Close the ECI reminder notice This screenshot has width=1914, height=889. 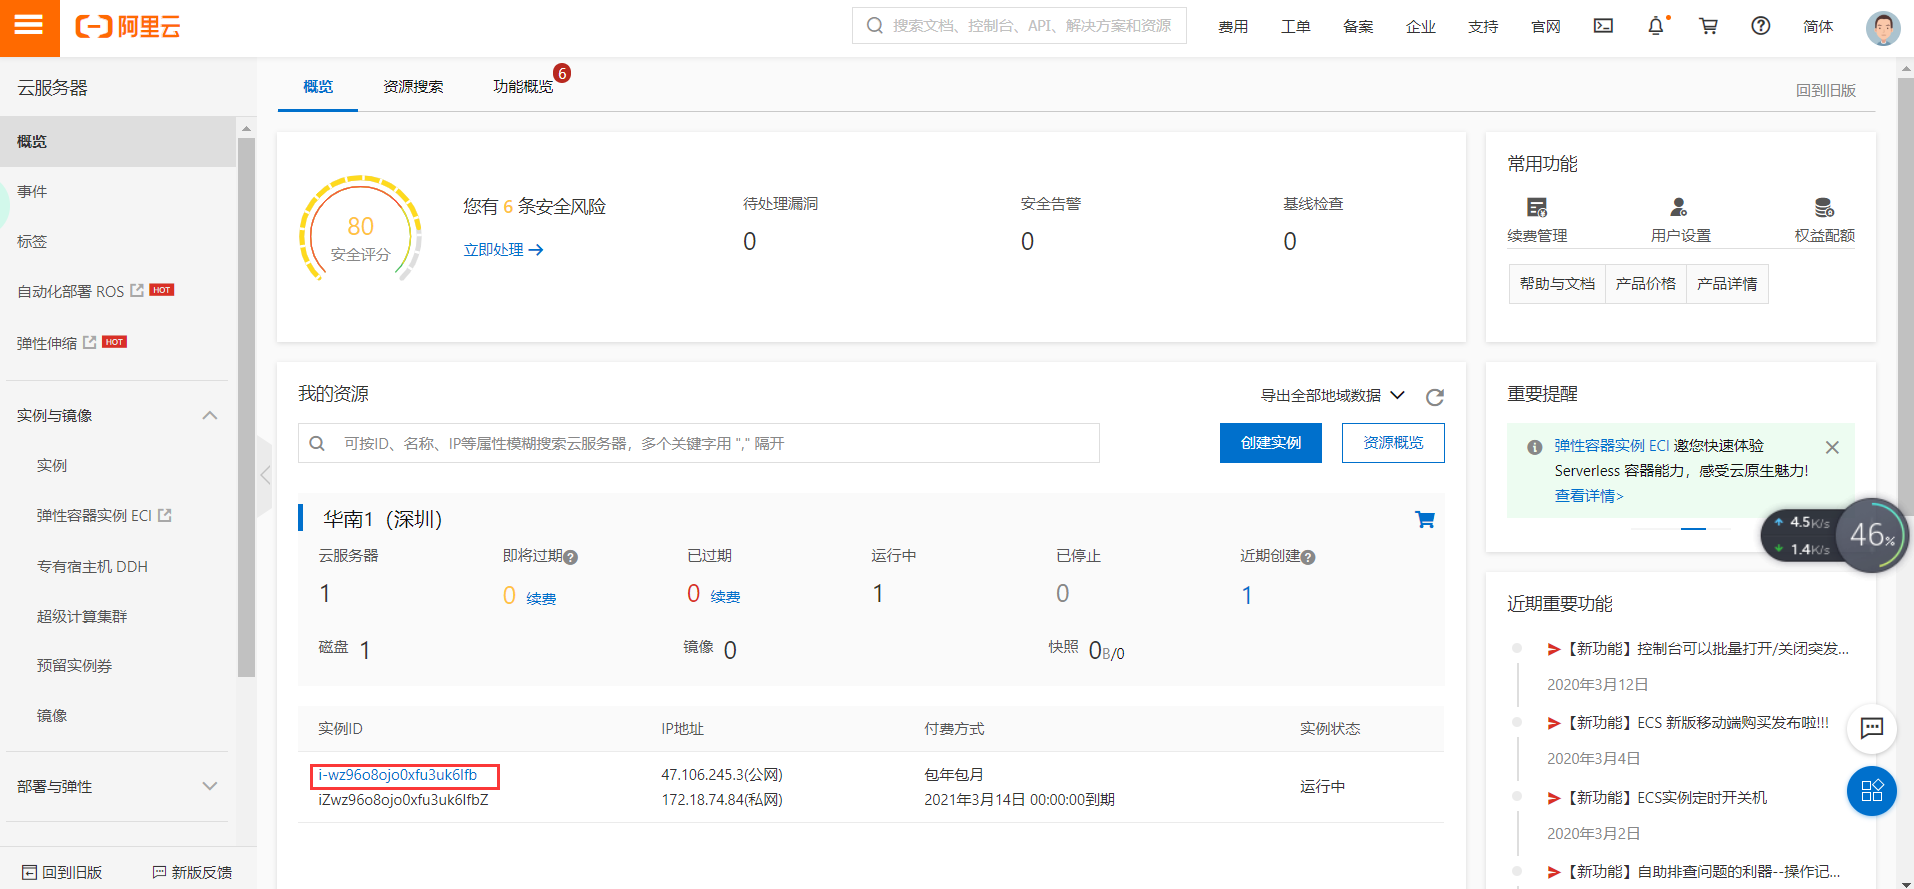tap(1832, 447)
